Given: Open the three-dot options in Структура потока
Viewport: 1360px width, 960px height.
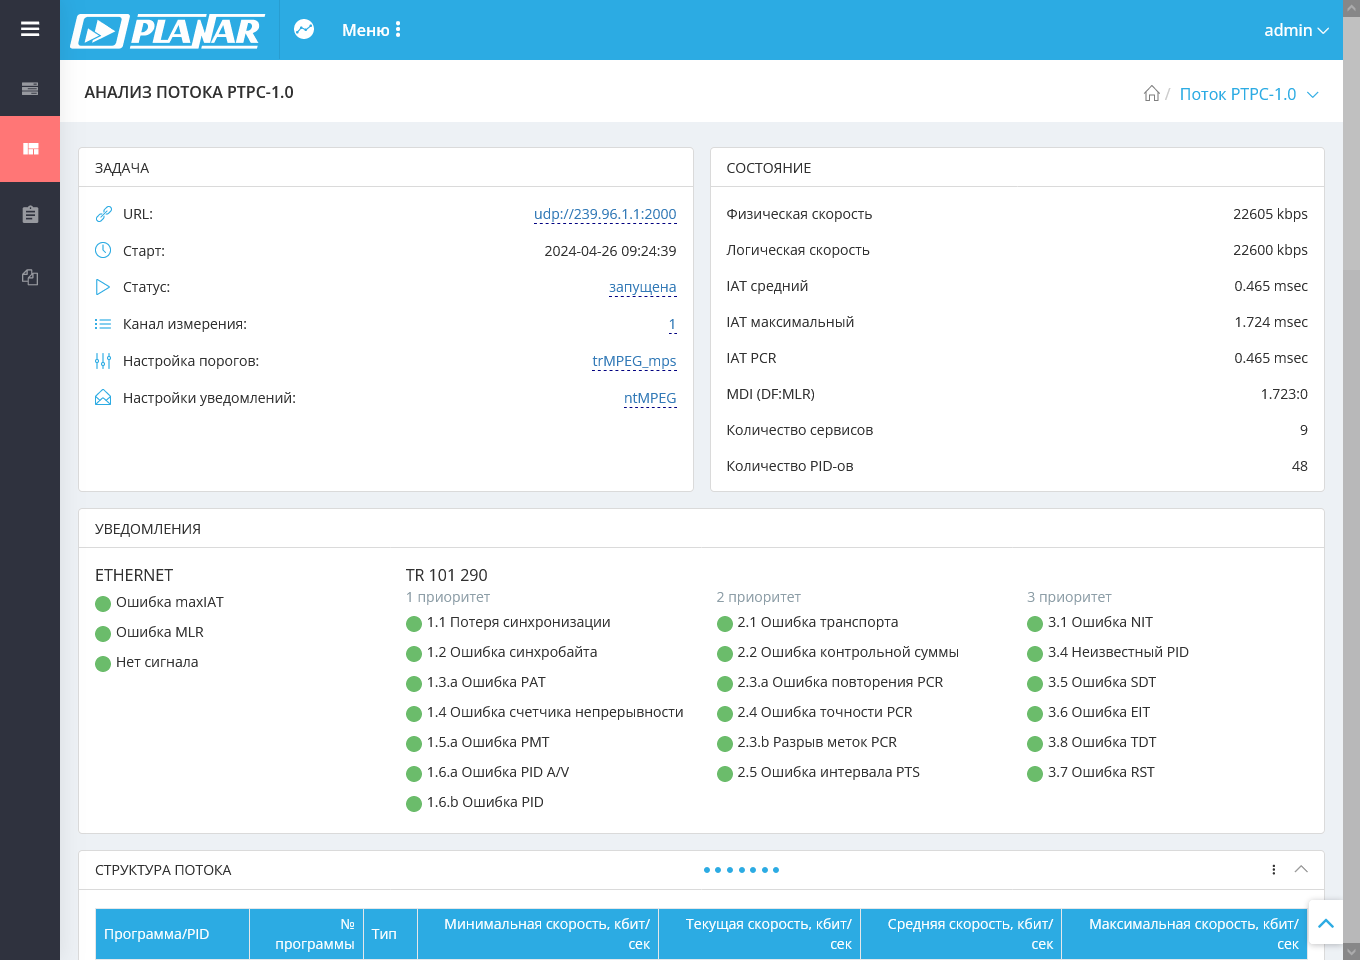Looking at the screenshot, I should click(1273, 869).
